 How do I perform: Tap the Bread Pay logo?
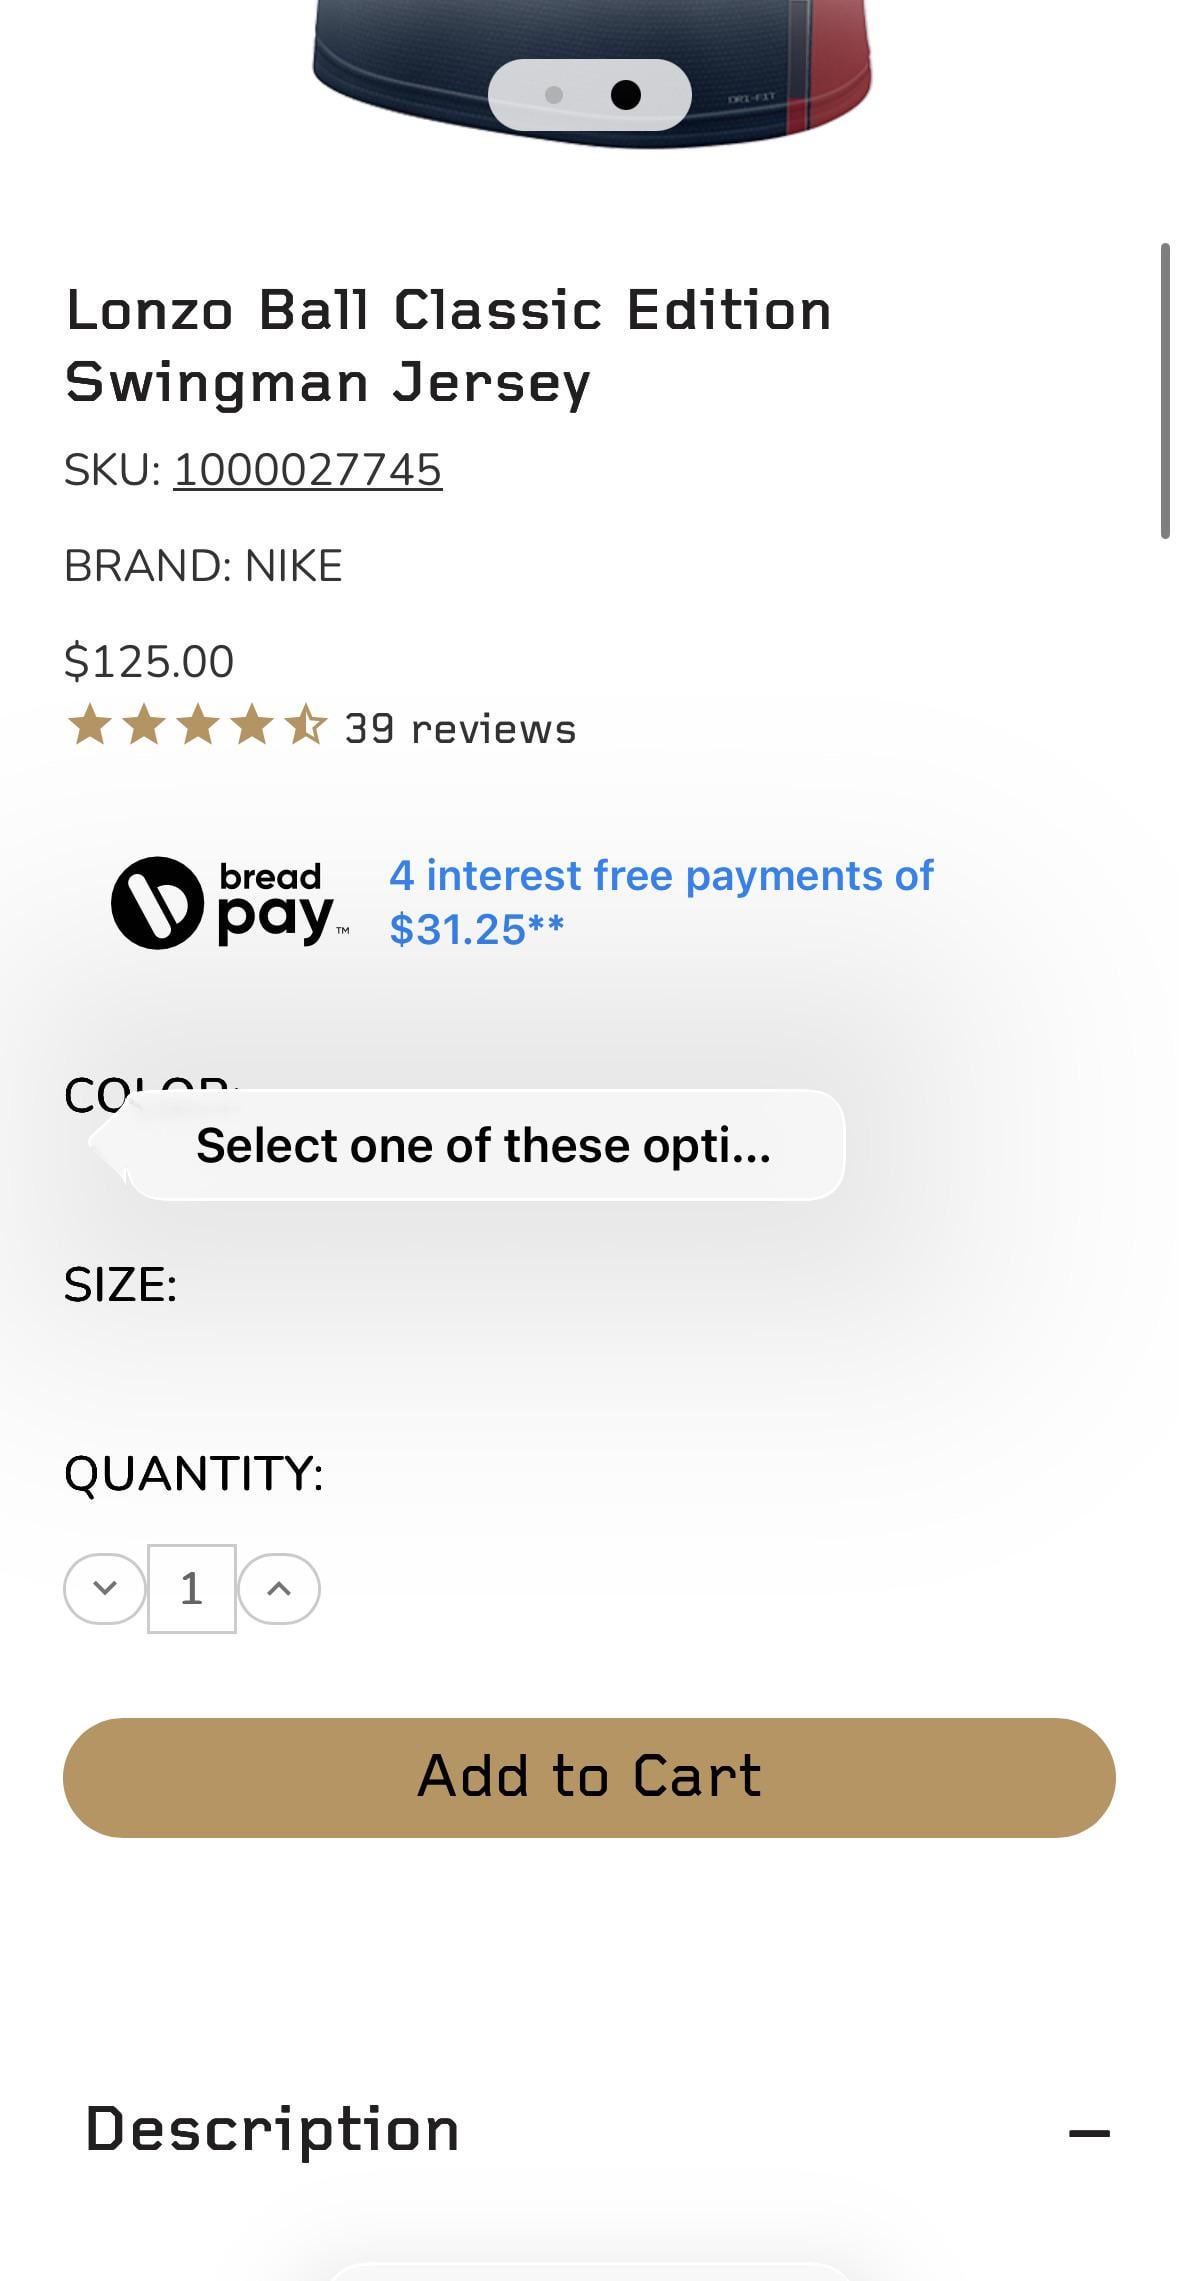(230, 903)
